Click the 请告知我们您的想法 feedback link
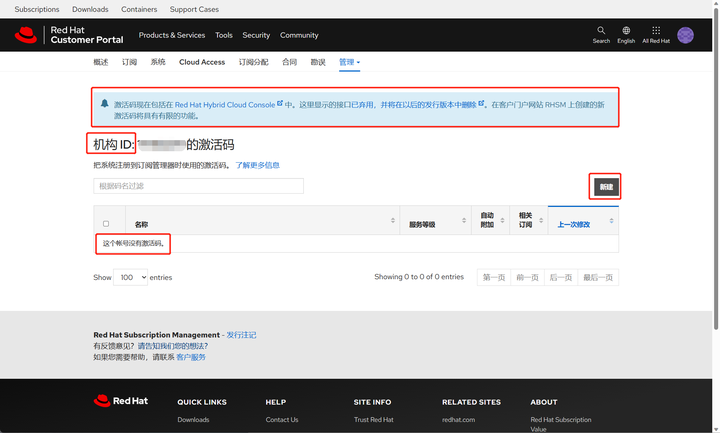Image resolution: width=720 pixels, height=433 pixels. point(173,346)
